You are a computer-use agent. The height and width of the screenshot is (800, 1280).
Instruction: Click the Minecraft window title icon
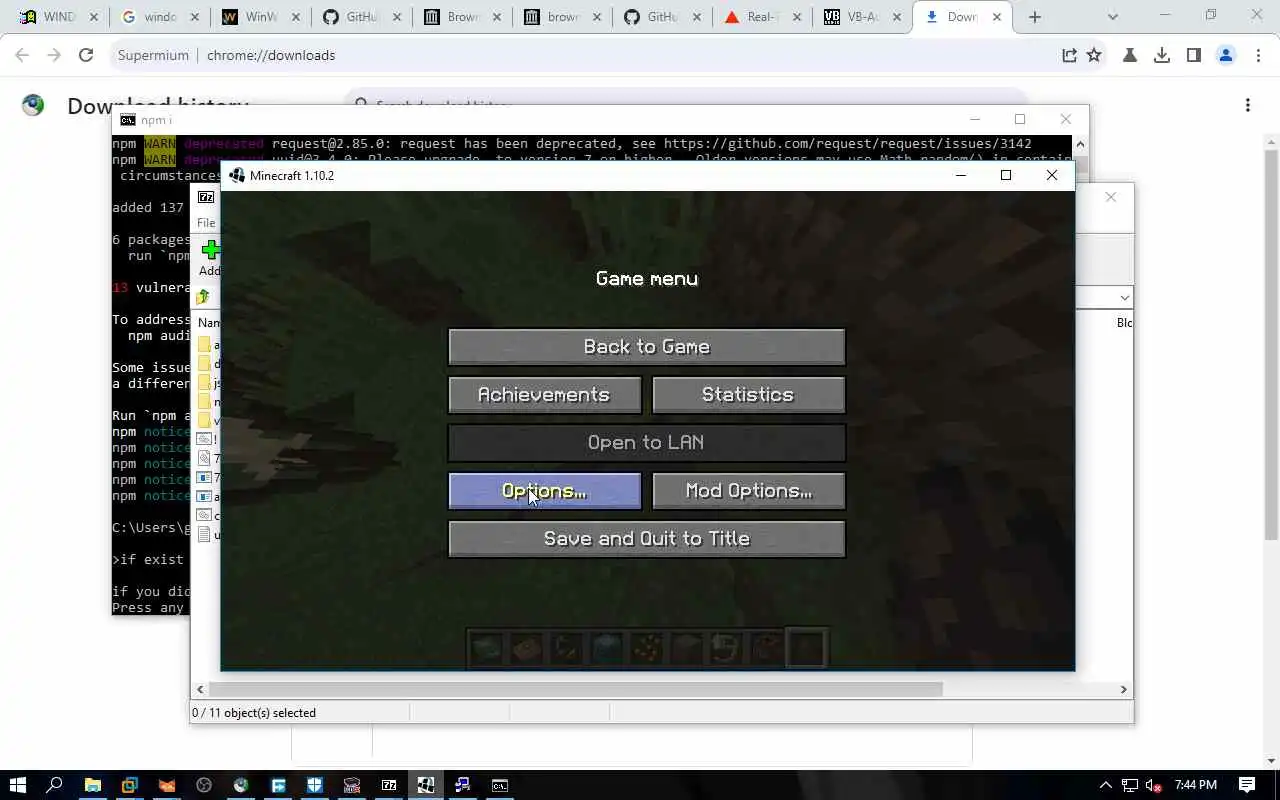click(x=237, y=176)
